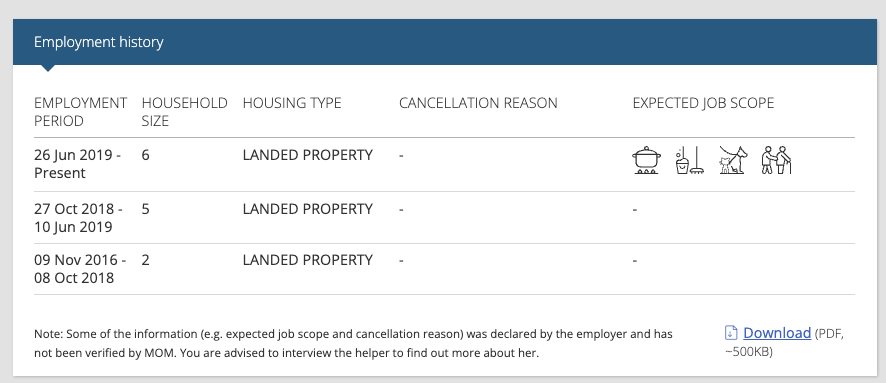Click household size 6 in first row
Image resolution: width=886 pixels, height=383 pixels.
(x=145, y=155)
